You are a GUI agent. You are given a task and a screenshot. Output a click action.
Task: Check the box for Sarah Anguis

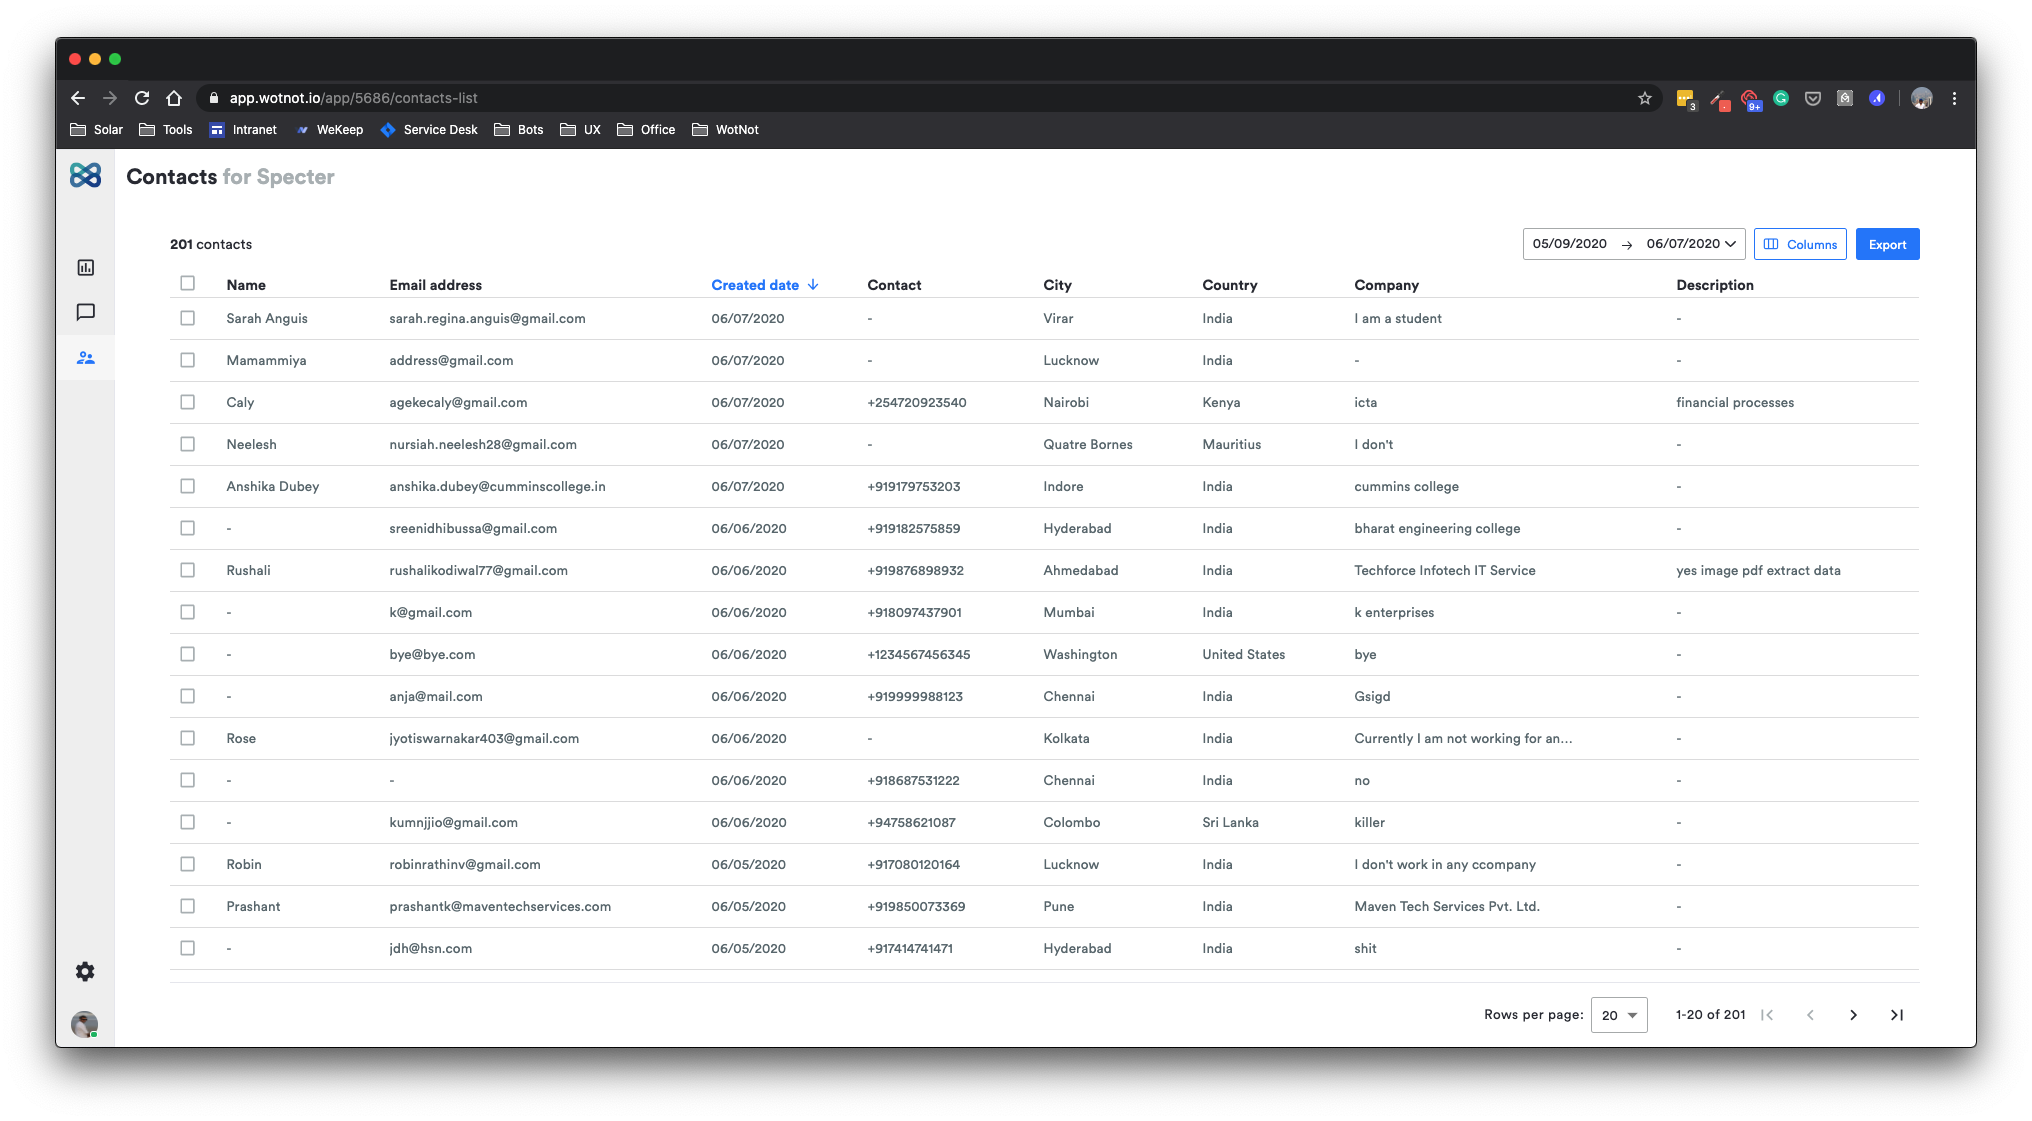188,318
